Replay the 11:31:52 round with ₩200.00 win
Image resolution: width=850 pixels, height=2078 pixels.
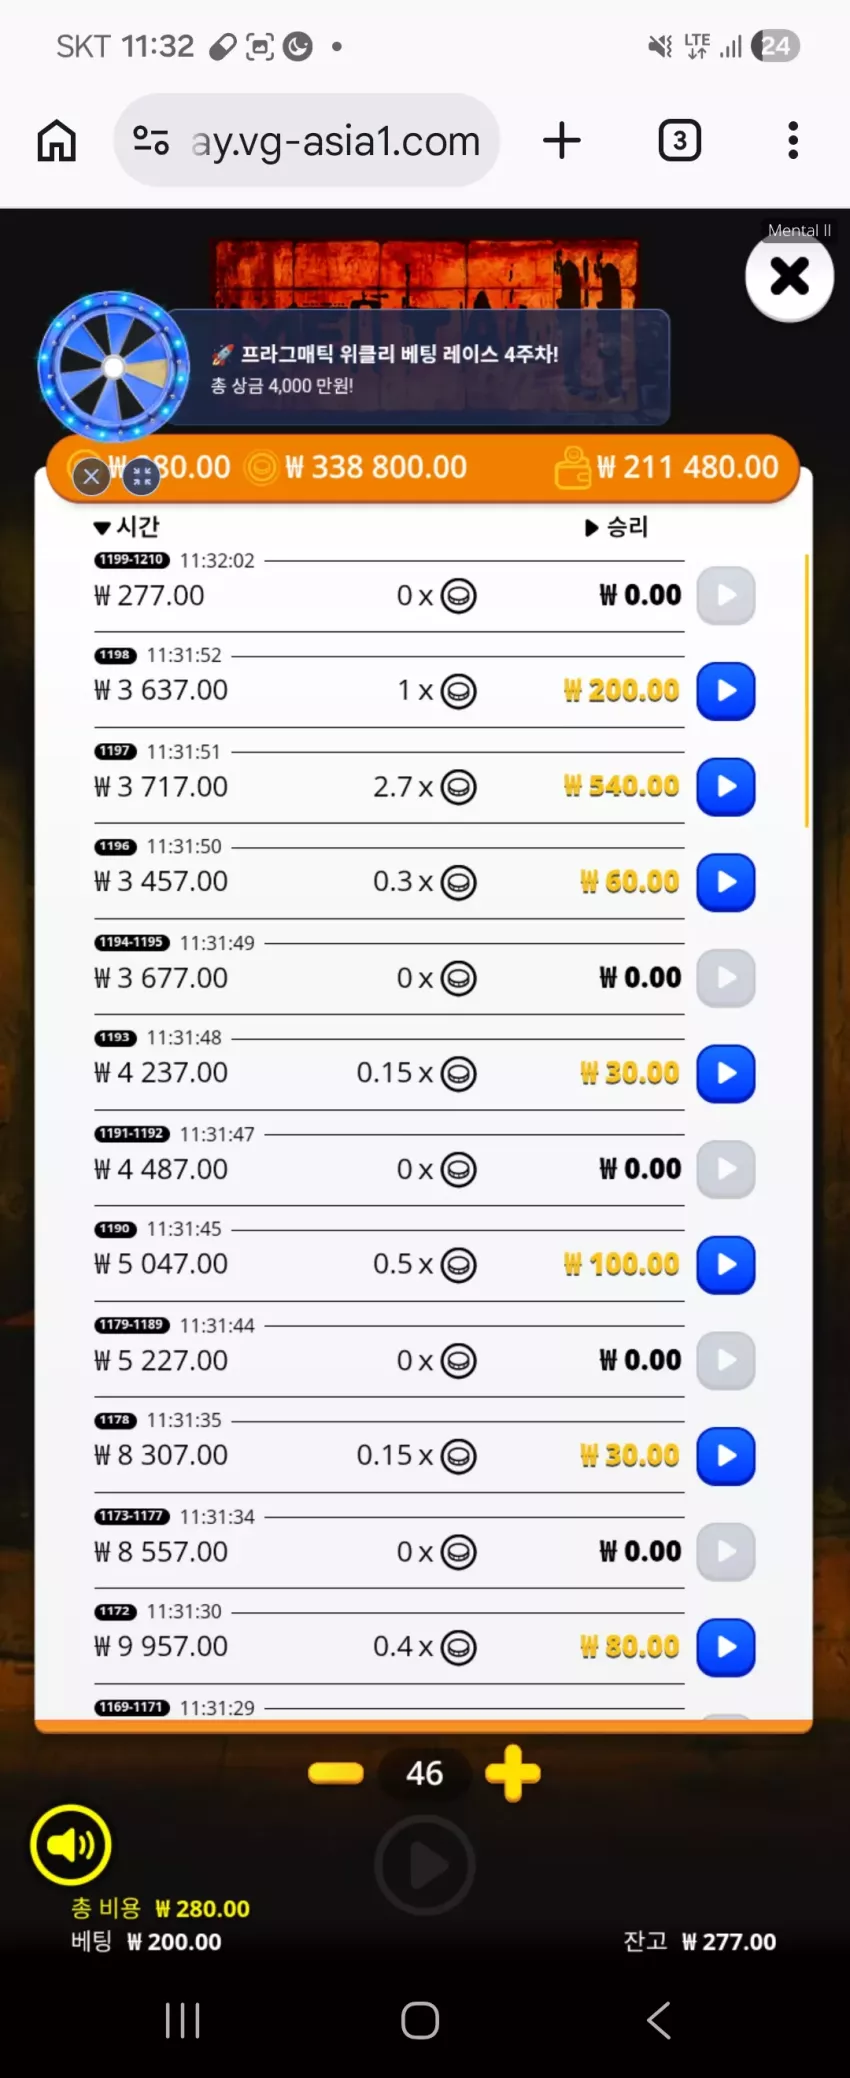click(x=726, y=691)
